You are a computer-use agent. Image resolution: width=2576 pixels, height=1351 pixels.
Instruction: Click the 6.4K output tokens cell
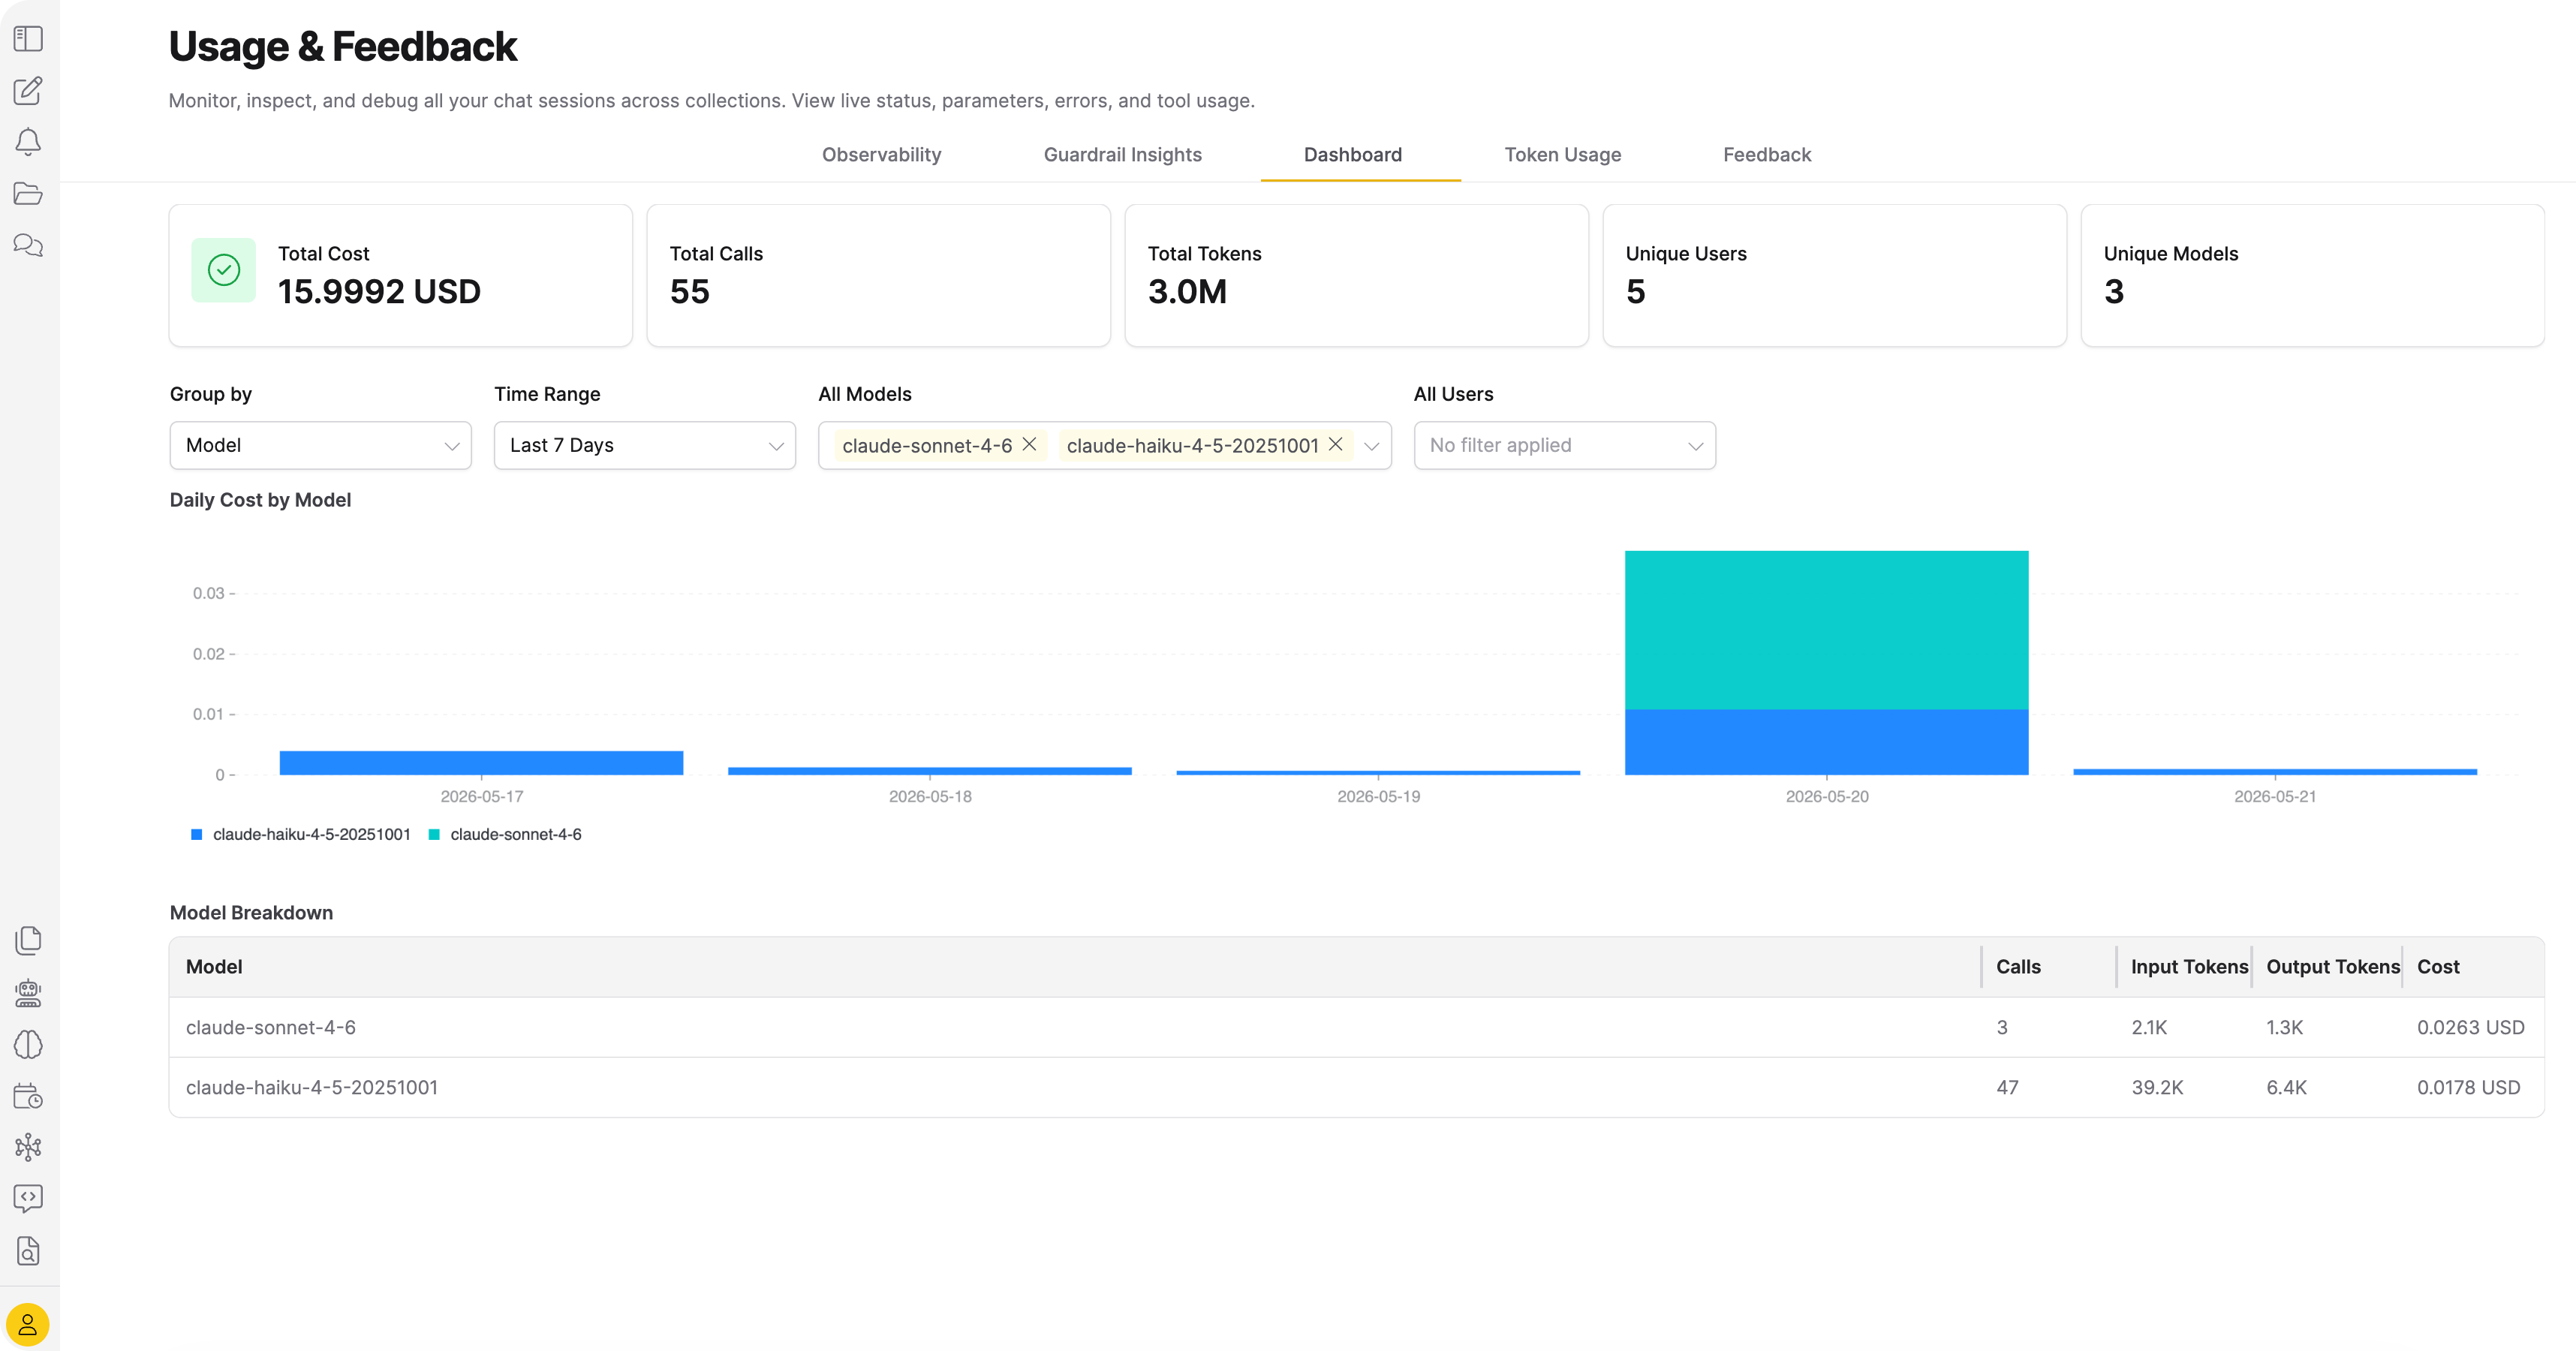click(x=2286, y=1088)
